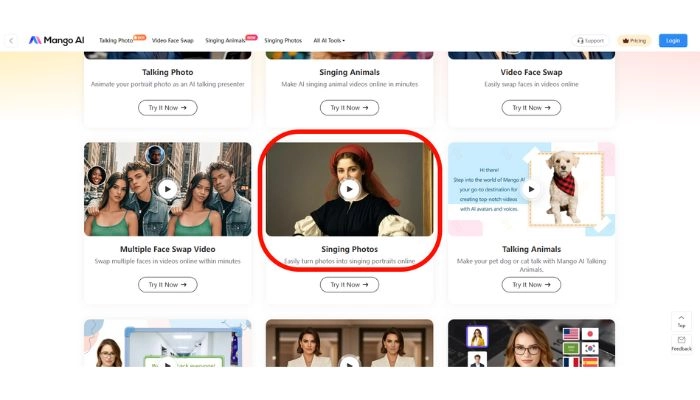The width and height of the screenshot is (700, 400).
Task: Open Singing Animals in the navigation bar
Action: 225,40
